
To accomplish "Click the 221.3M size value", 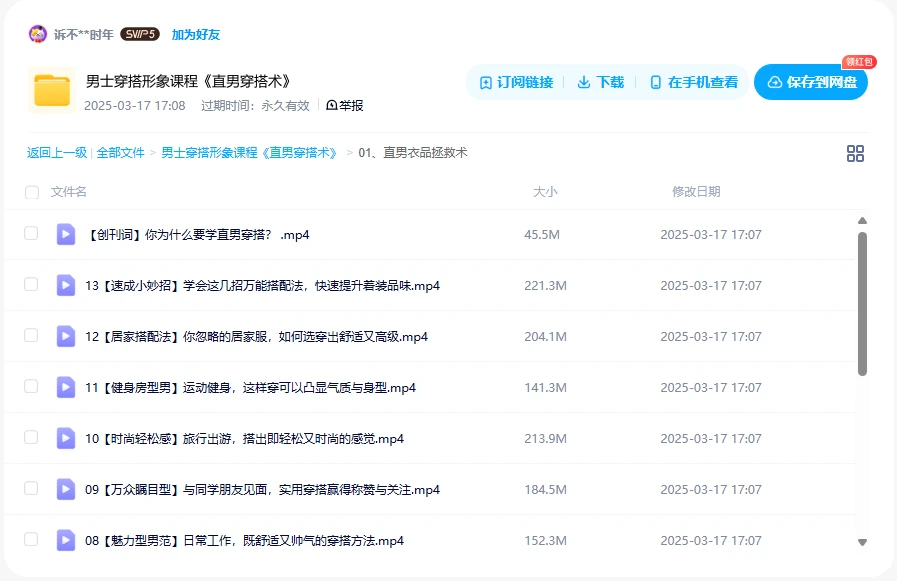I will tap(545, 285).
